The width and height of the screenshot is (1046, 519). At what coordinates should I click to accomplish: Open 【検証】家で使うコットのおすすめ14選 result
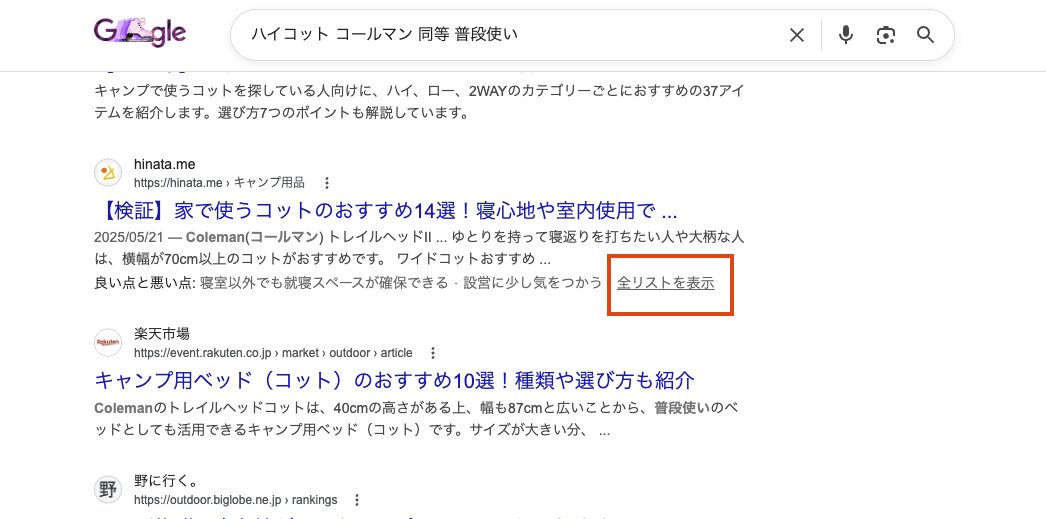(x=386, y=211)
